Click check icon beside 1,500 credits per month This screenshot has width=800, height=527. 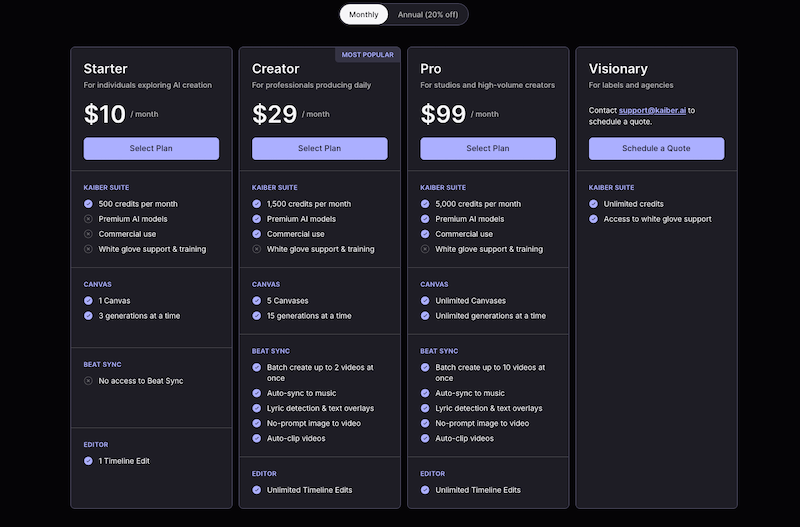pyautogui.click(x=257, y=204)
